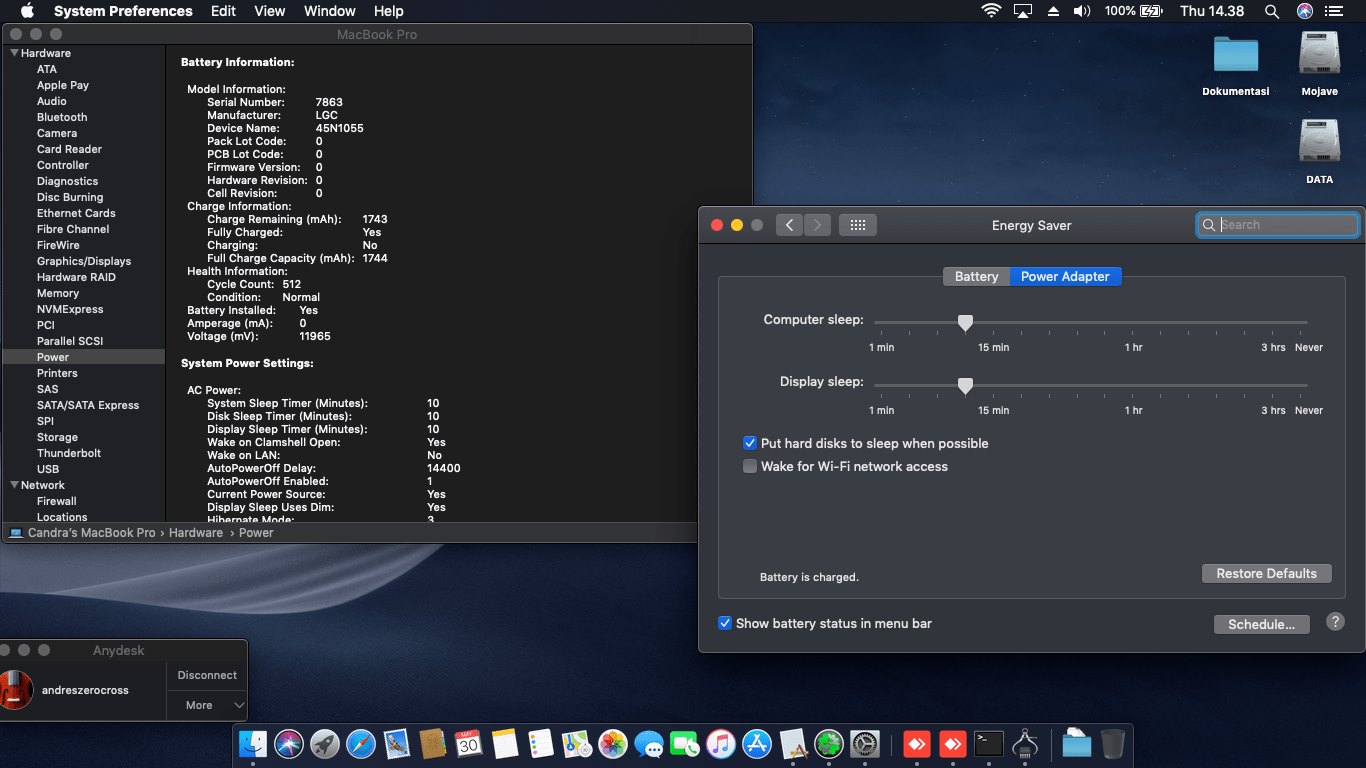
Task: Open the Trash in the Dock
Action: pos(1113,744)
